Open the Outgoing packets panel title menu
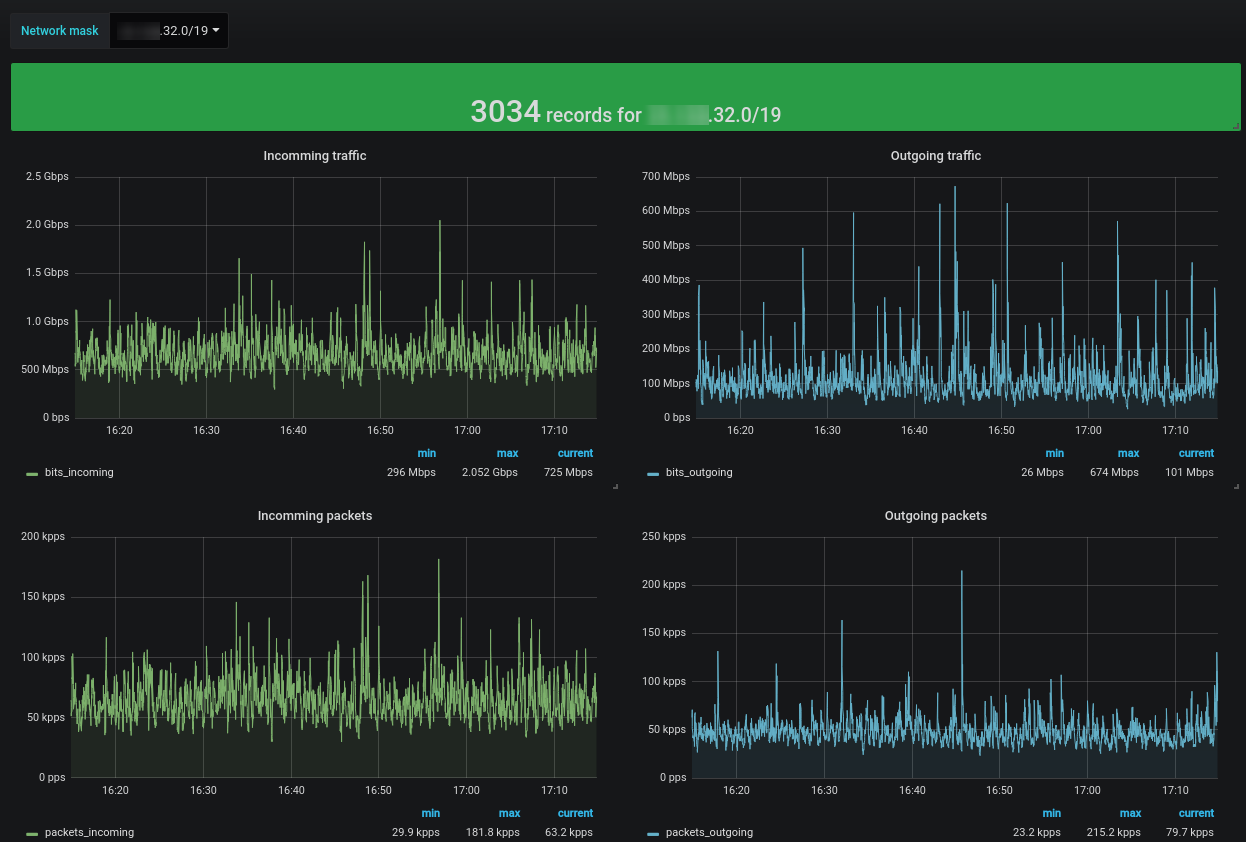The height and width of the screenshot is (842, 1246). pyautogui.click(x=936, y=516)
